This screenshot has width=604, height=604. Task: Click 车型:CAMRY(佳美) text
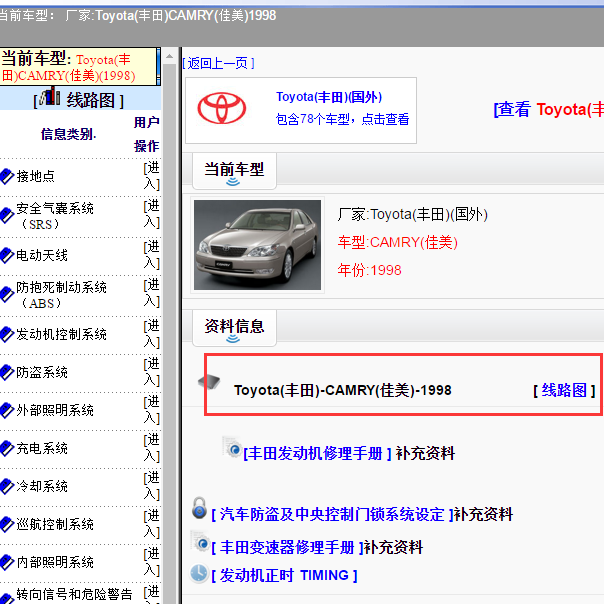coord(398,242)
